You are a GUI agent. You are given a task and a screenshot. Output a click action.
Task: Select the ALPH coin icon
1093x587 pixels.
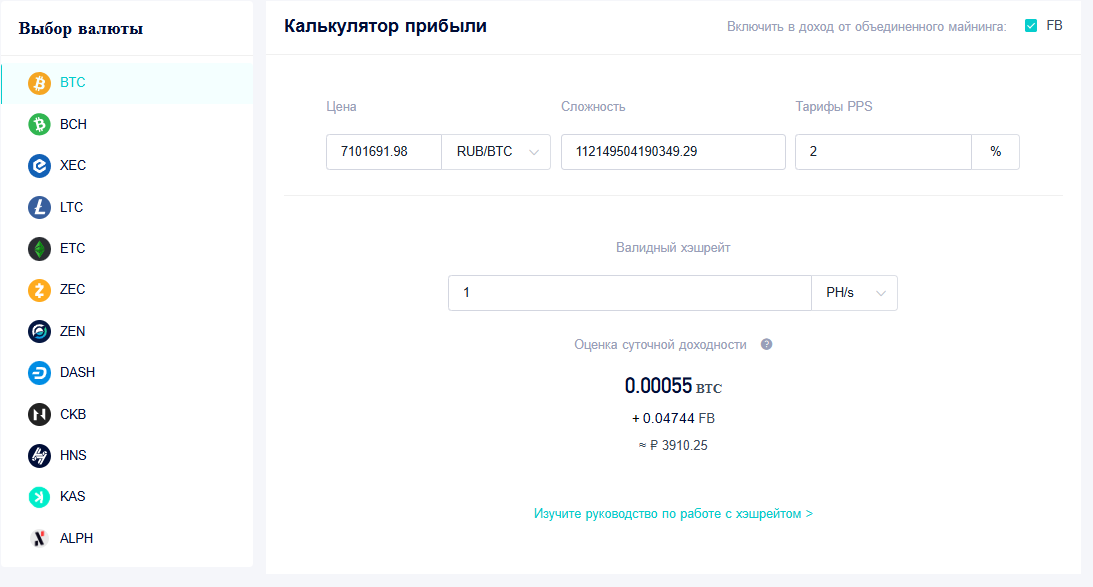[x=39, y=538]
